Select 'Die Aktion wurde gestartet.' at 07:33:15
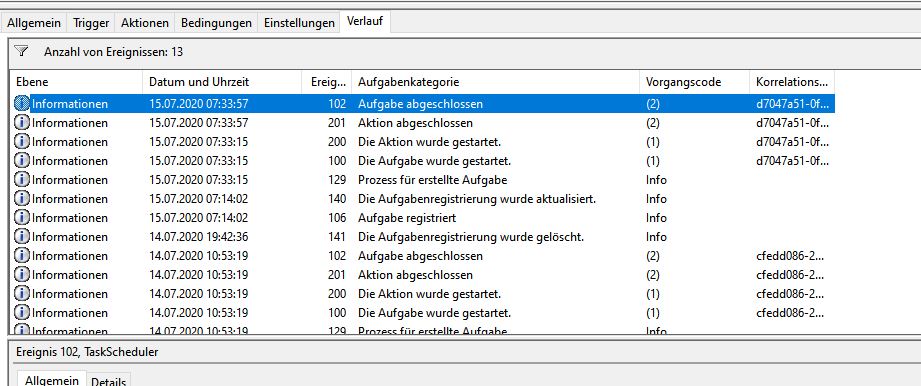The image size is (921, 386). click(429, 142)
